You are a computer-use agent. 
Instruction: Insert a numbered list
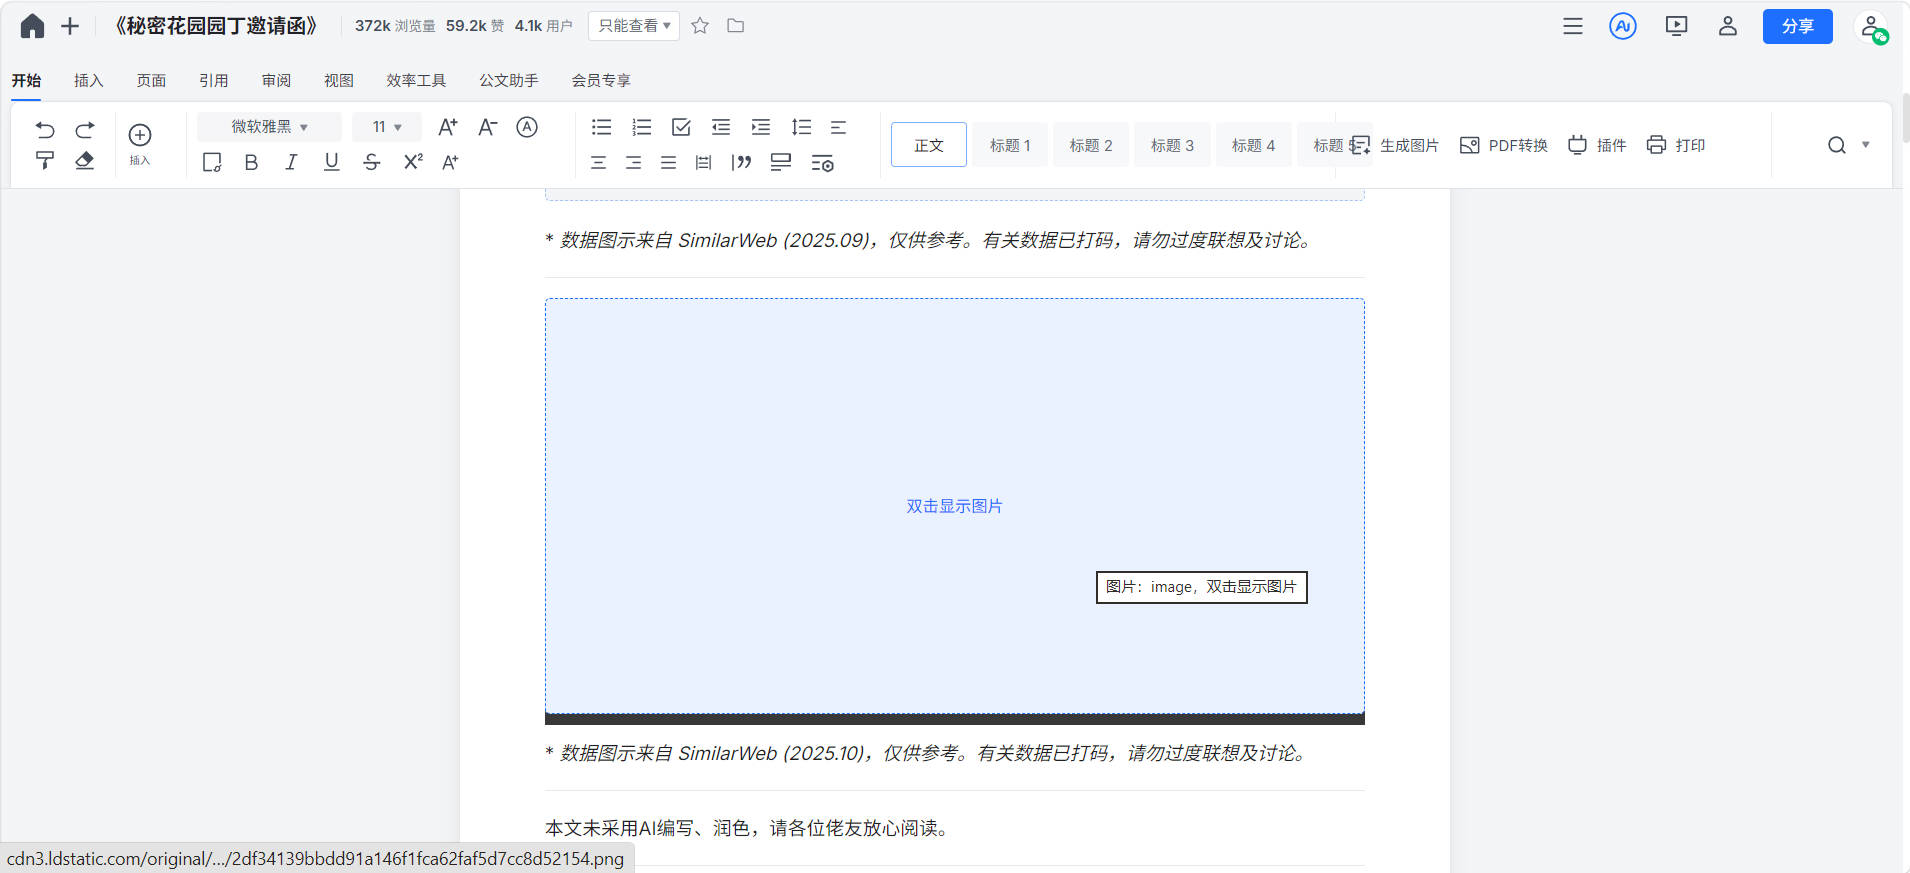[641, 127]
